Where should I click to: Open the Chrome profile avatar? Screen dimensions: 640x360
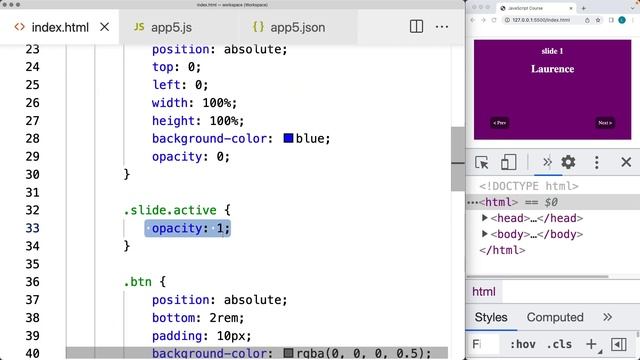point(622,20)
